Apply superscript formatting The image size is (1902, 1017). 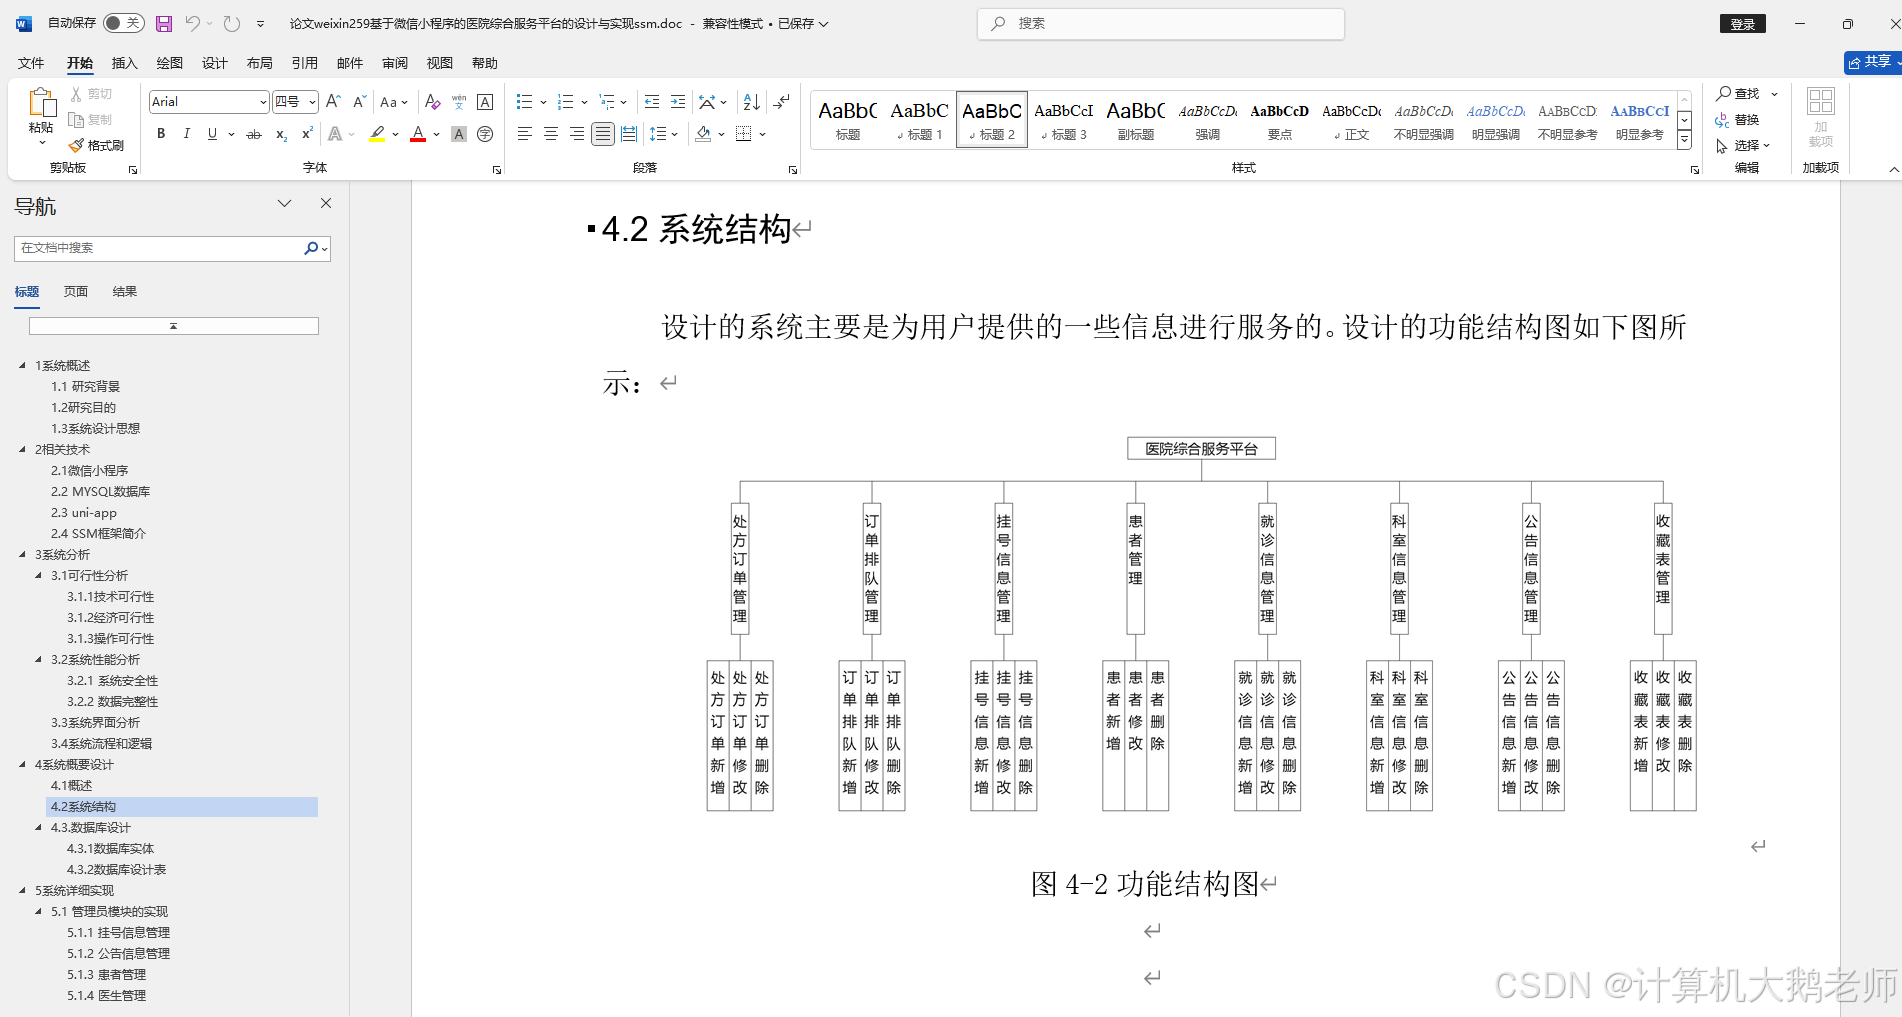click(307, 134)
